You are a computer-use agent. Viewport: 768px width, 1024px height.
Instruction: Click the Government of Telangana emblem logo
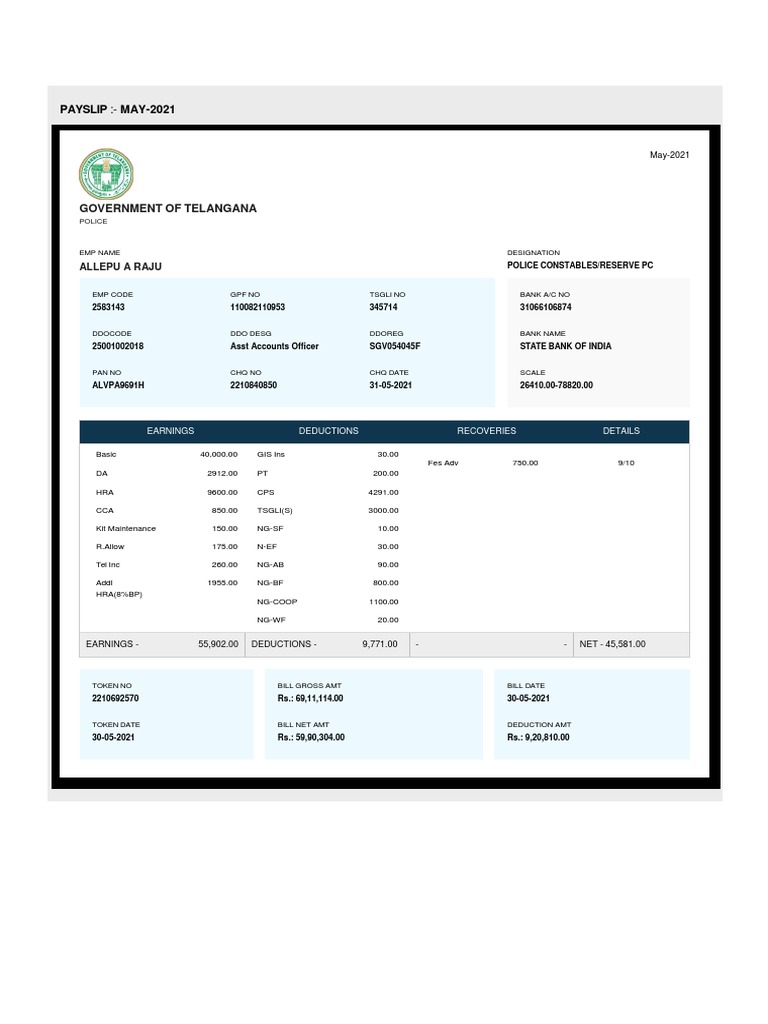106,174
